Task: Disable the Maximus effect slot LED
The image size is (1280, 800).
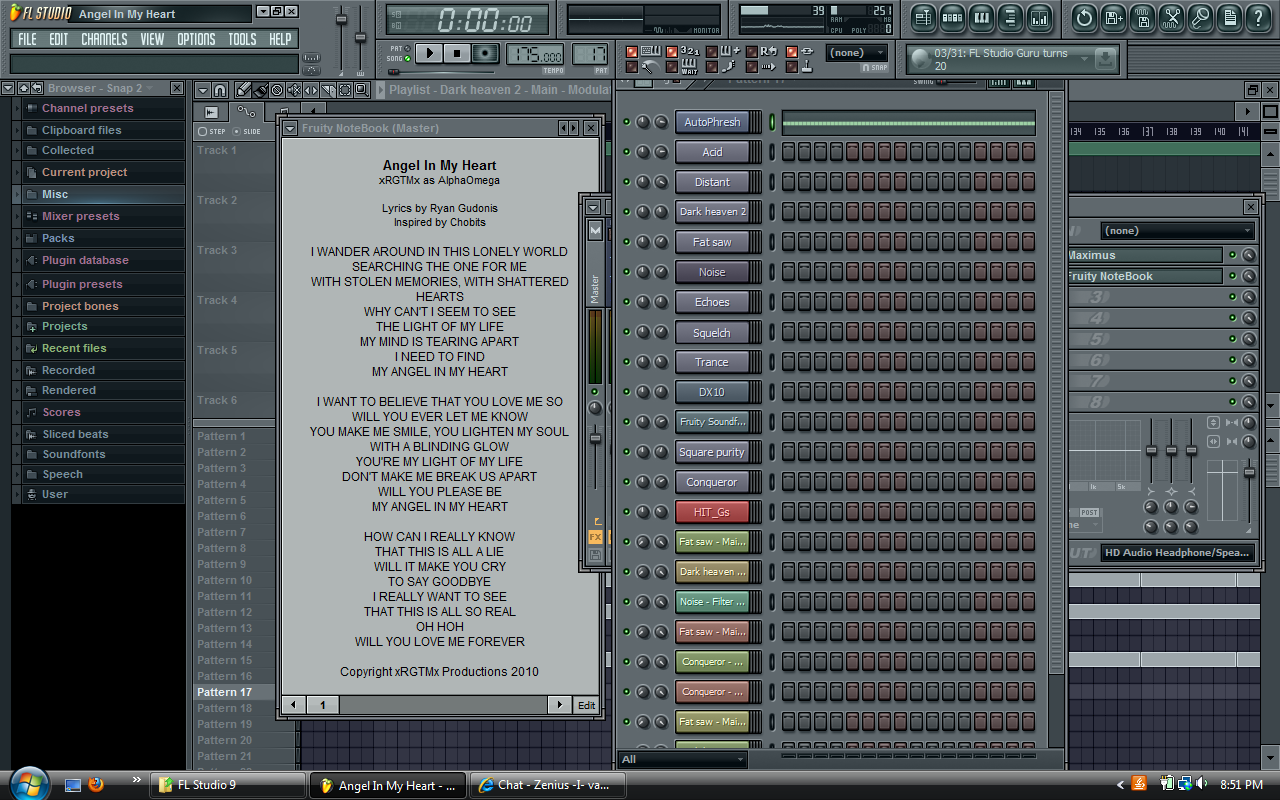Action: click(x=1233, y=255)
